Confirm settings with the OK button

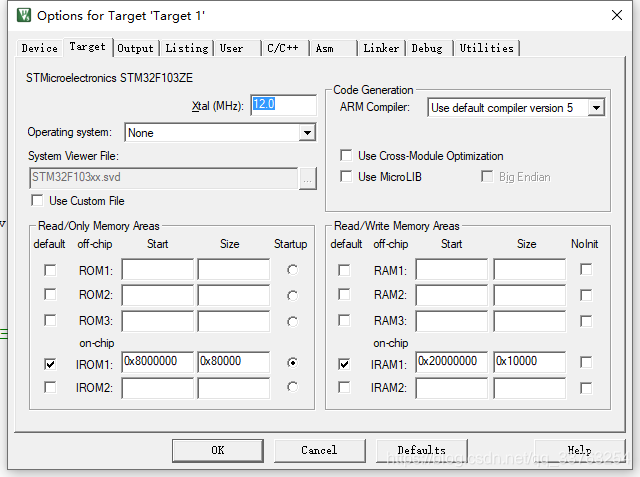(218, 450)
